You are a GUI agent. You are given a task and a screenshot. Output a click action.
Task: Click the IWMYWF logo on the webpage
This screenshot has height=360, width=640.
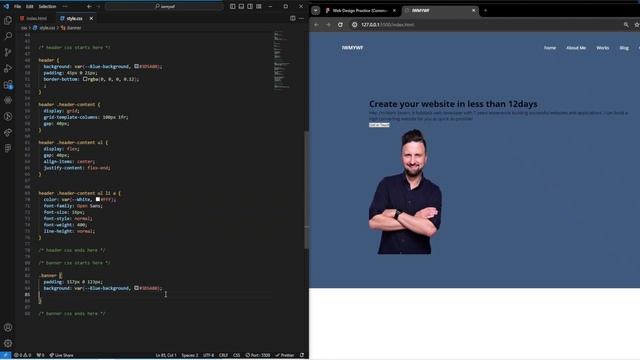pyautogui.click(x=352, y=48)
